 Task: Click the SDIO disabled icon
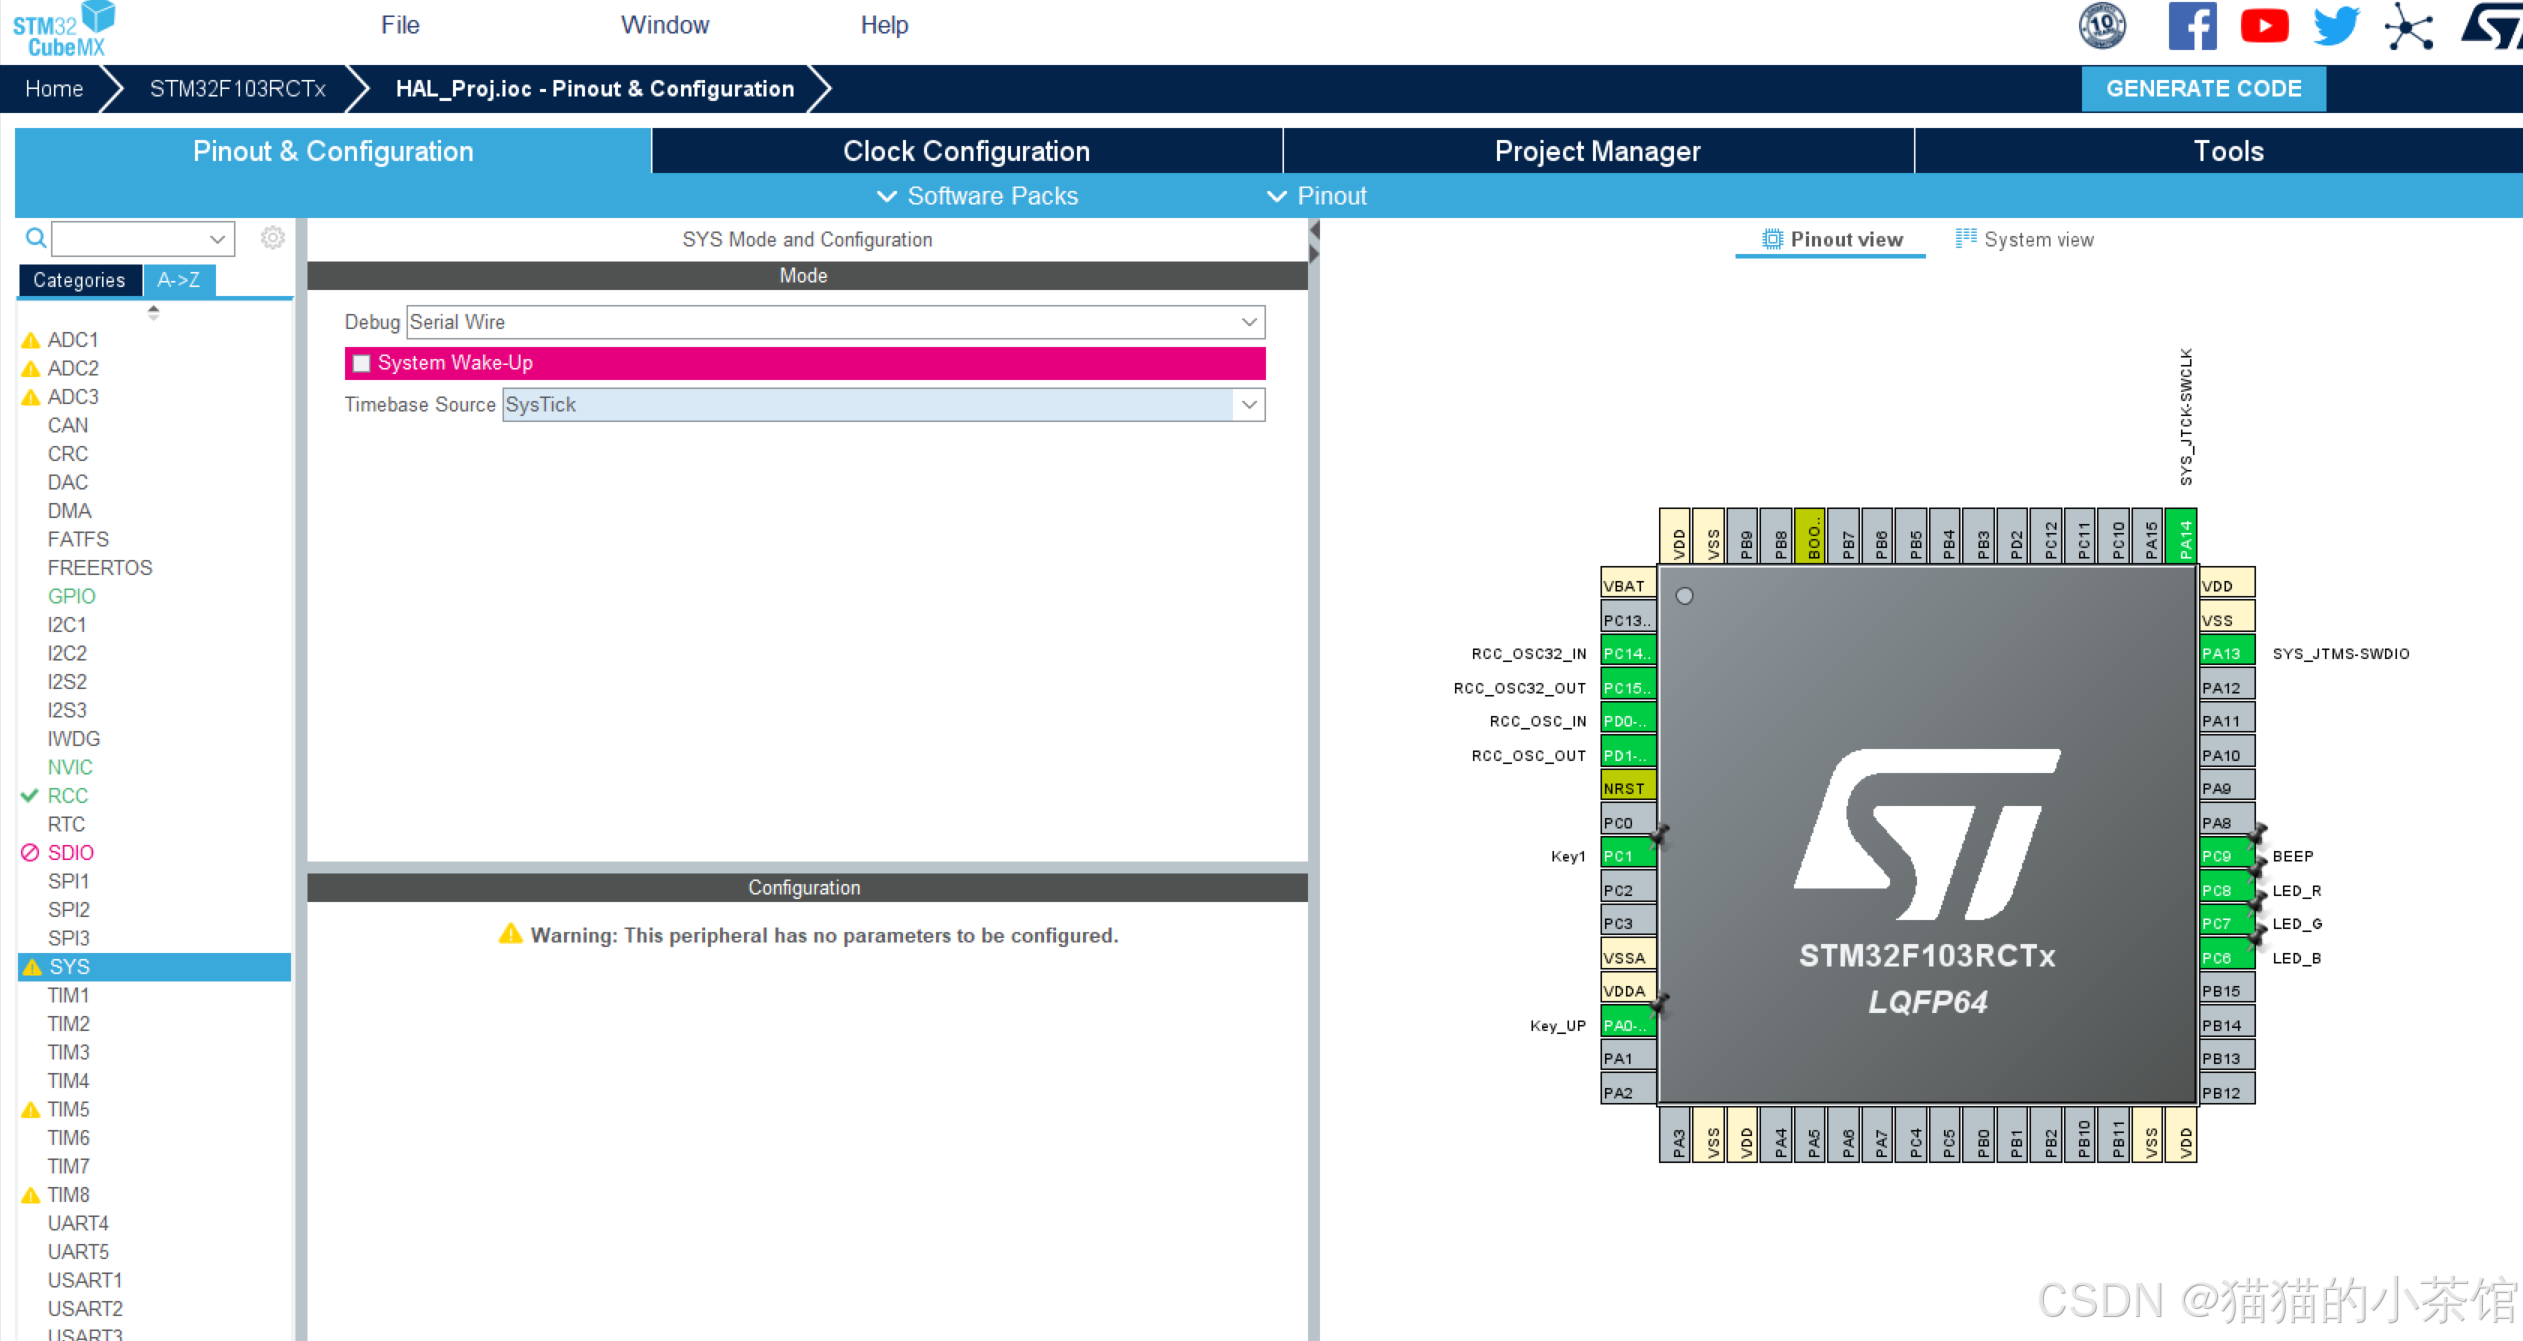point(30,853)
